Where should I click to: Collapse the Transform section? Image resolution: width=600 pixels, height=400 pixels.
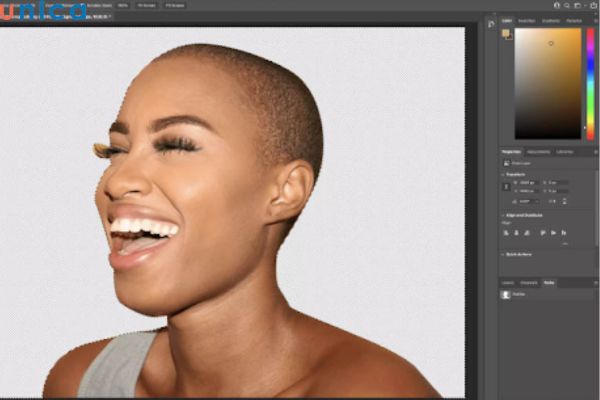503,172
